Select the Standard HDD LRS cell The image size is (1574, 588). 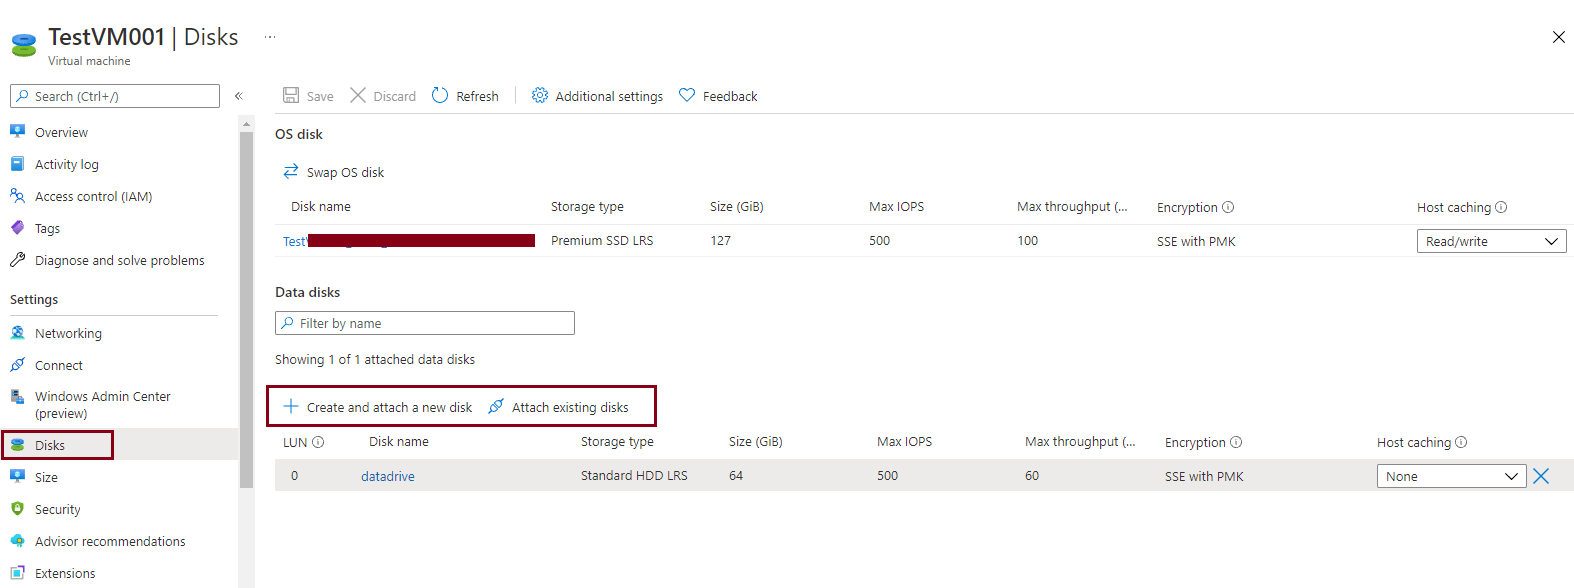point(634,475)
